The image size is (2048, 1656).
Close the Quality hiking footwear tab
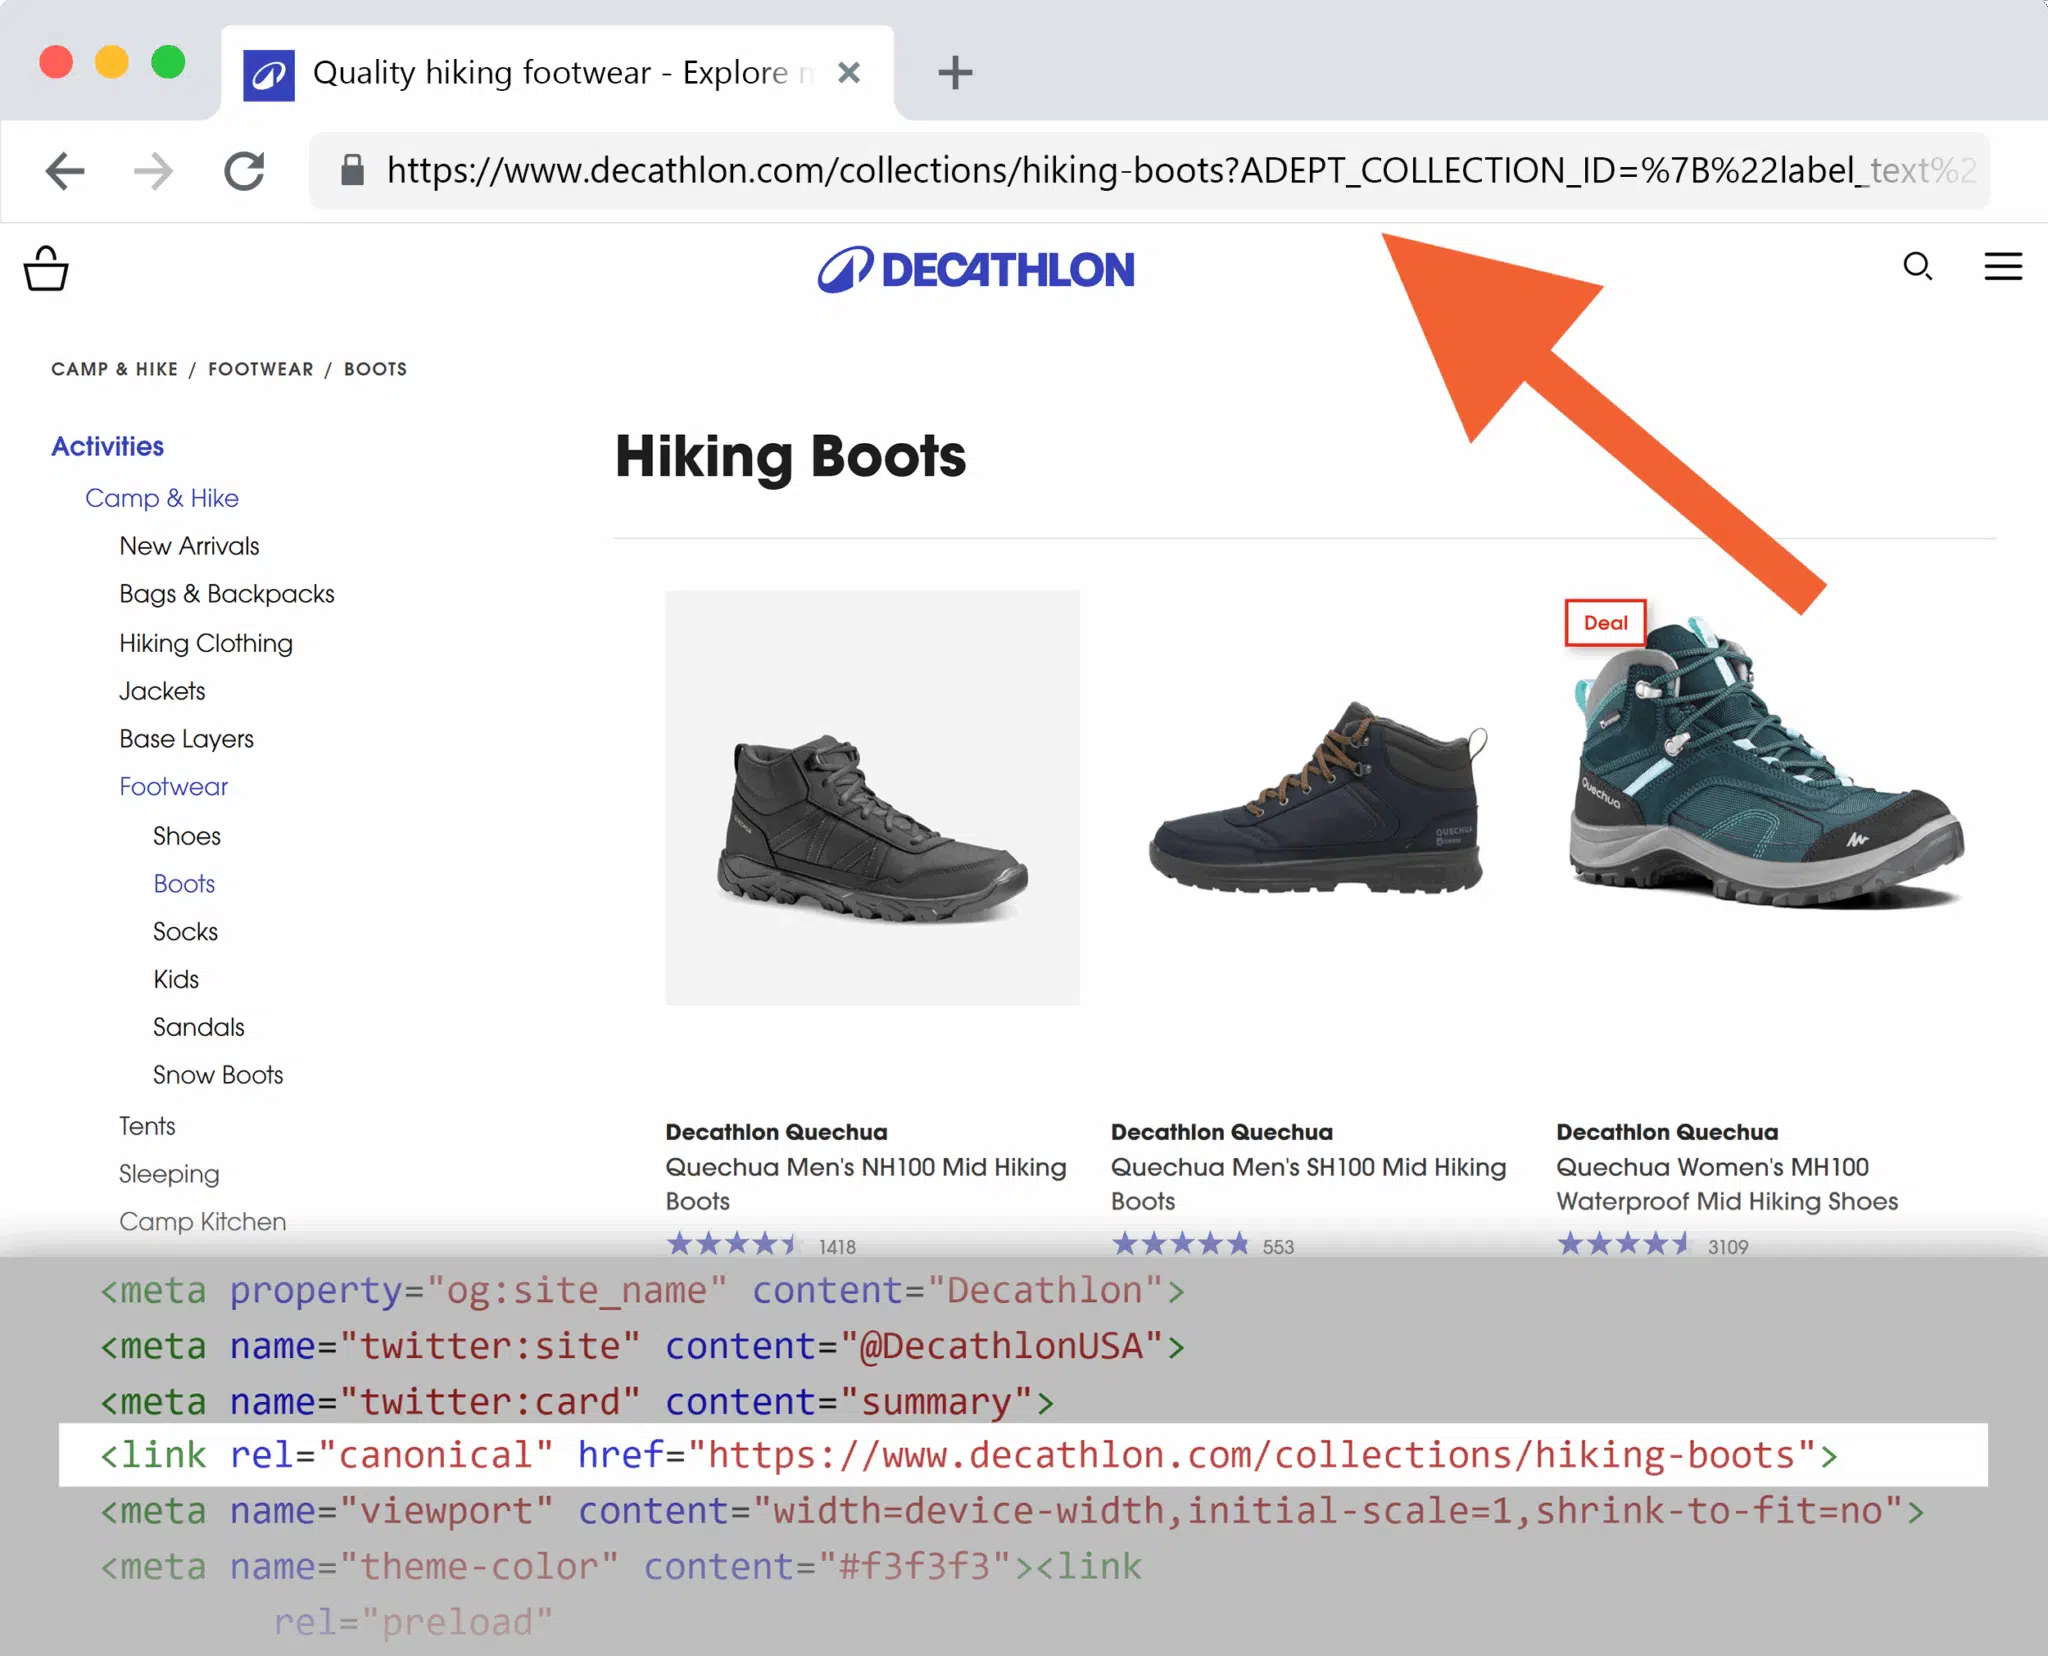(x=849, y=72)
